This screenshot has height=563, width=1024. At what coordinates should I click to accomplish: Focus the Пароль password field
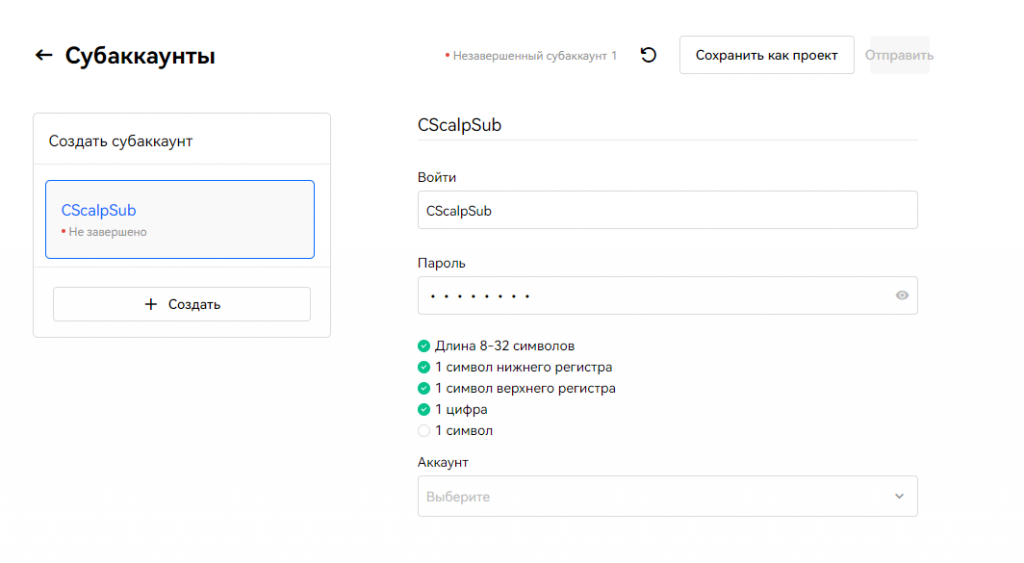(667, 295)
